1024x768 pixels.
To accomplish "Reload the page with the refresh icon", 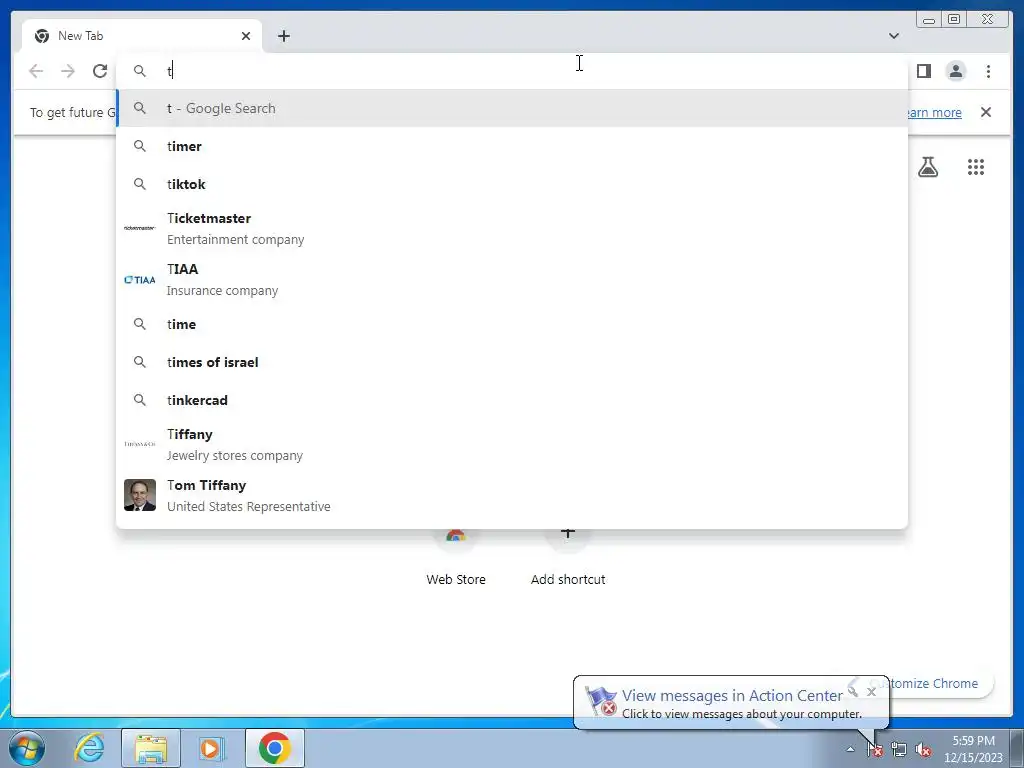I will click(x=100, y=71).
